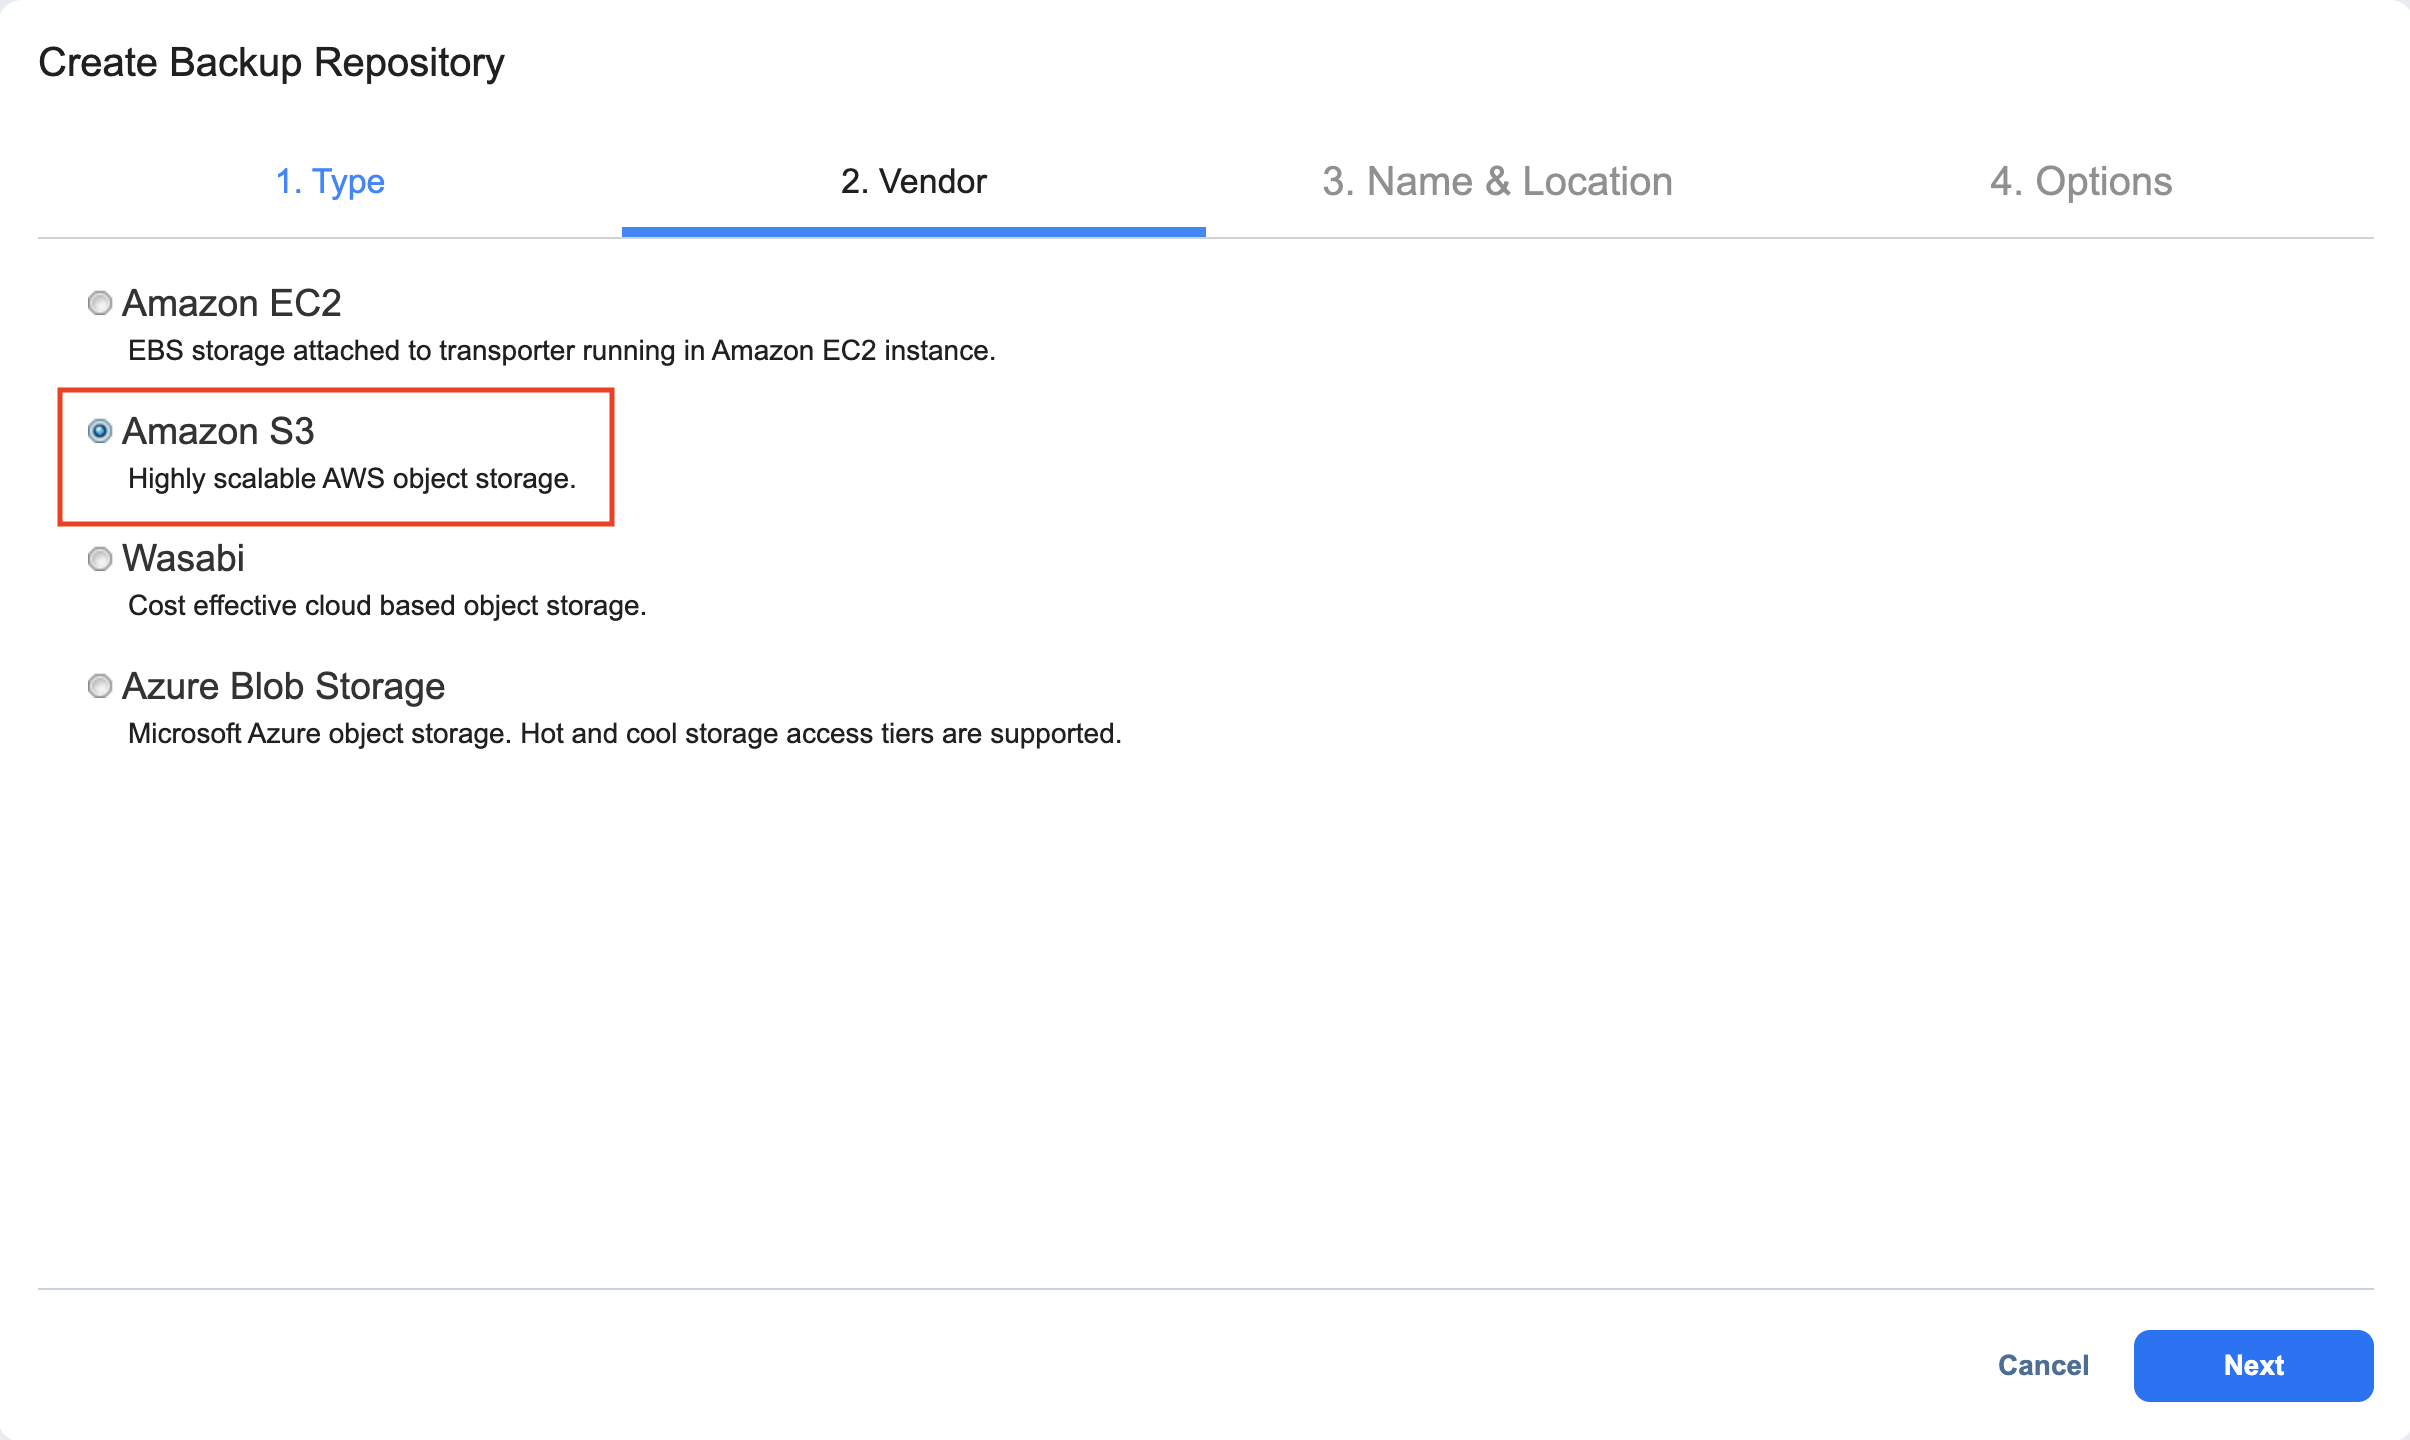This screenshot has height=1440, width=2410.
Task: Click the Amazon EC2 label text
Action: point(231,303)
